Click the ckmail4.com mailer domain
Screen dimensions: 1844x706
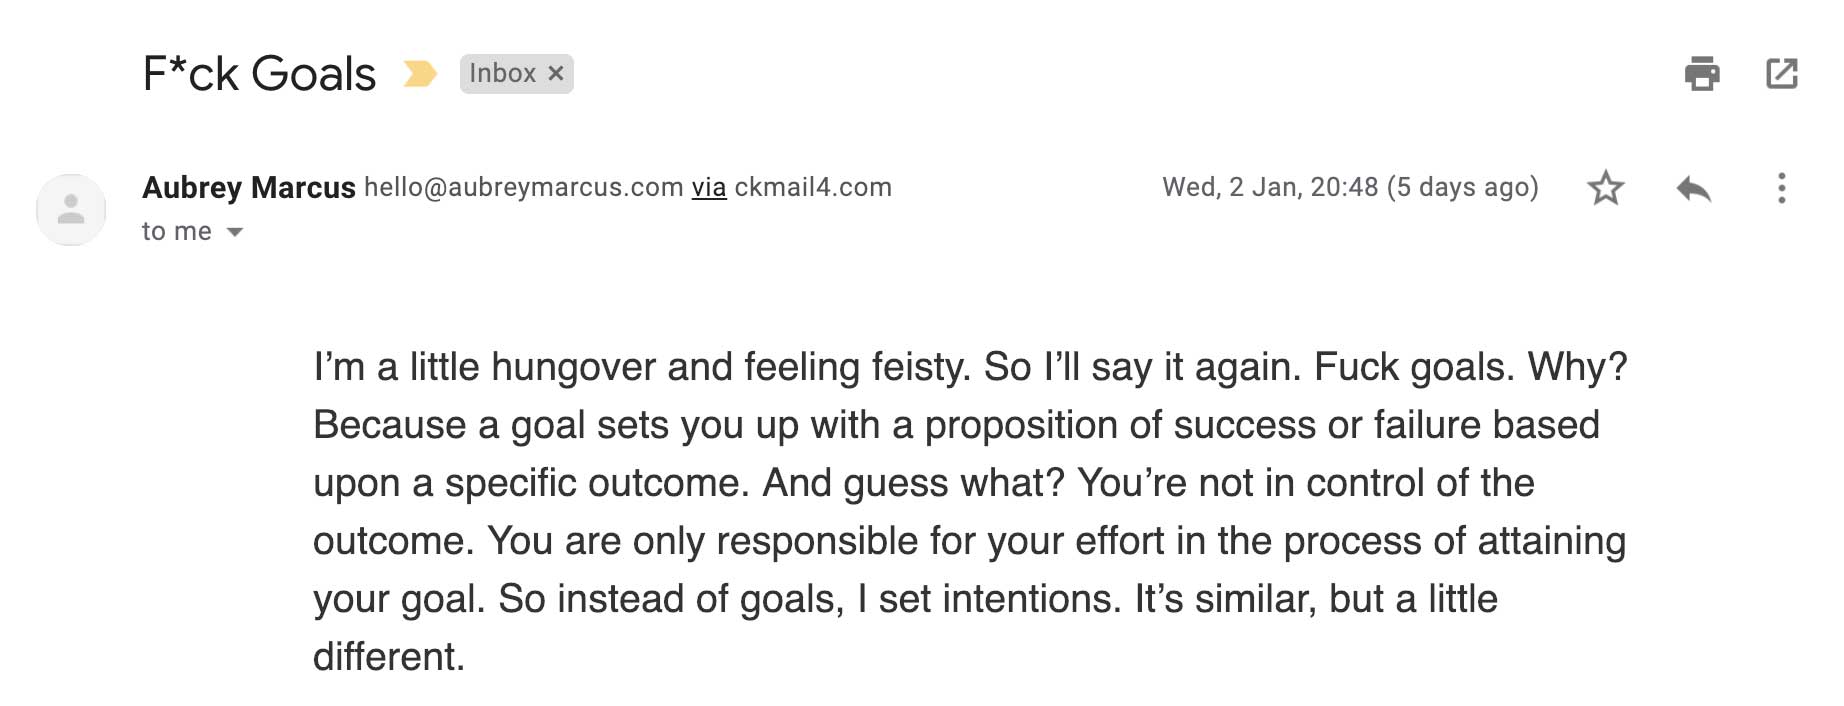[x=813, y=187]
